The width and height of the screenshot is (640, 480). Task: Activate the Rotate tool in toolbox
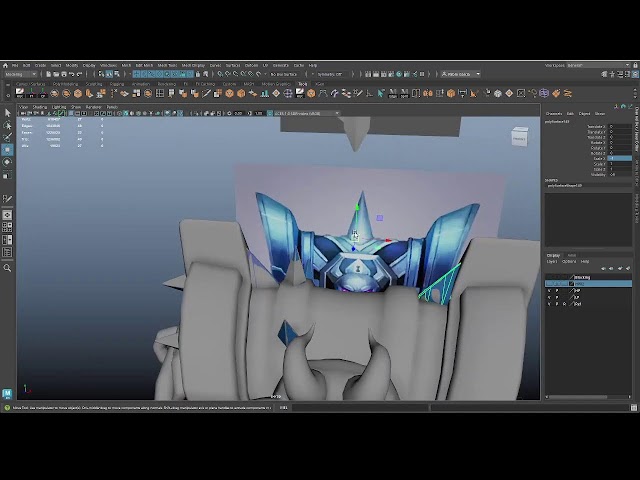[x=7, y=162]
